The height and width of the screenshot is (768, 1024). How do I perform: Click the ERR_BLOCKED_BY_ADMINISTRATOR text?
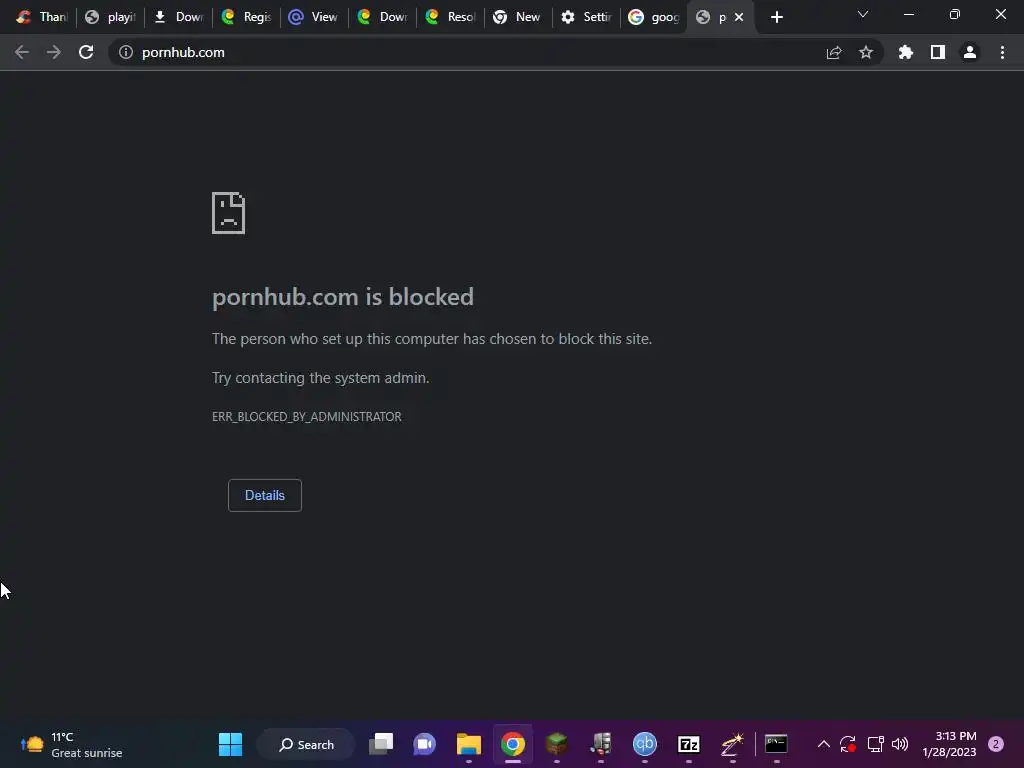(307, 417)
